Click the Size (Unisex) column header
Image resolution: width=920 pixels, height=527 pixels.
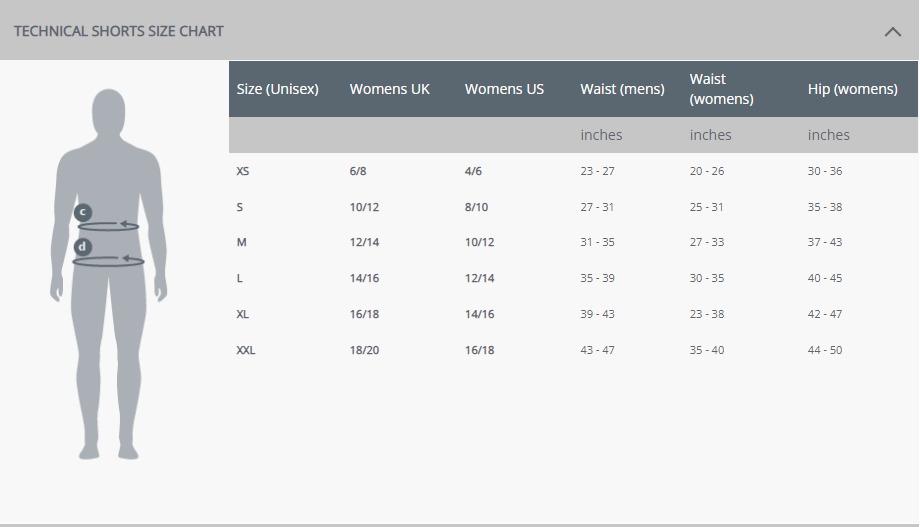[277, 89]
